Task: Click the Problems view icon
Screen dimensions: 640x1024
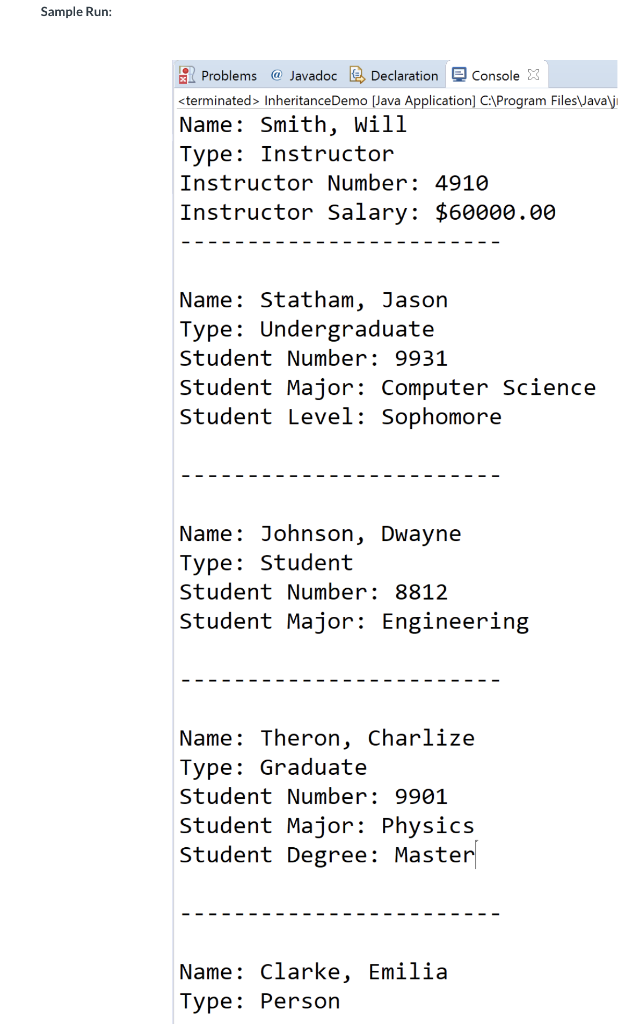Action: pyautogui.click(x=187, y=75)
